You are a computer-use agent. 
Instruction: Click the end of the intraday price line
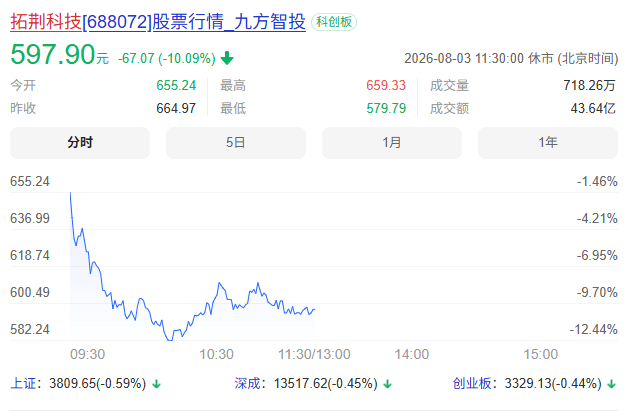coord(315,309)
